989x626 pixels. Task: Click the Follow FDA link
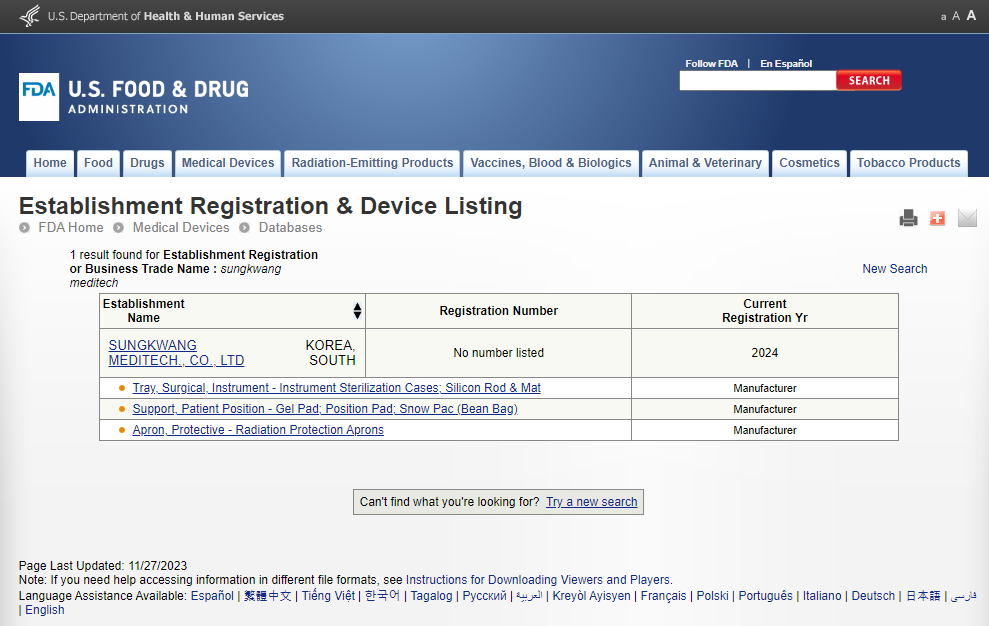(x=711, y=64)
